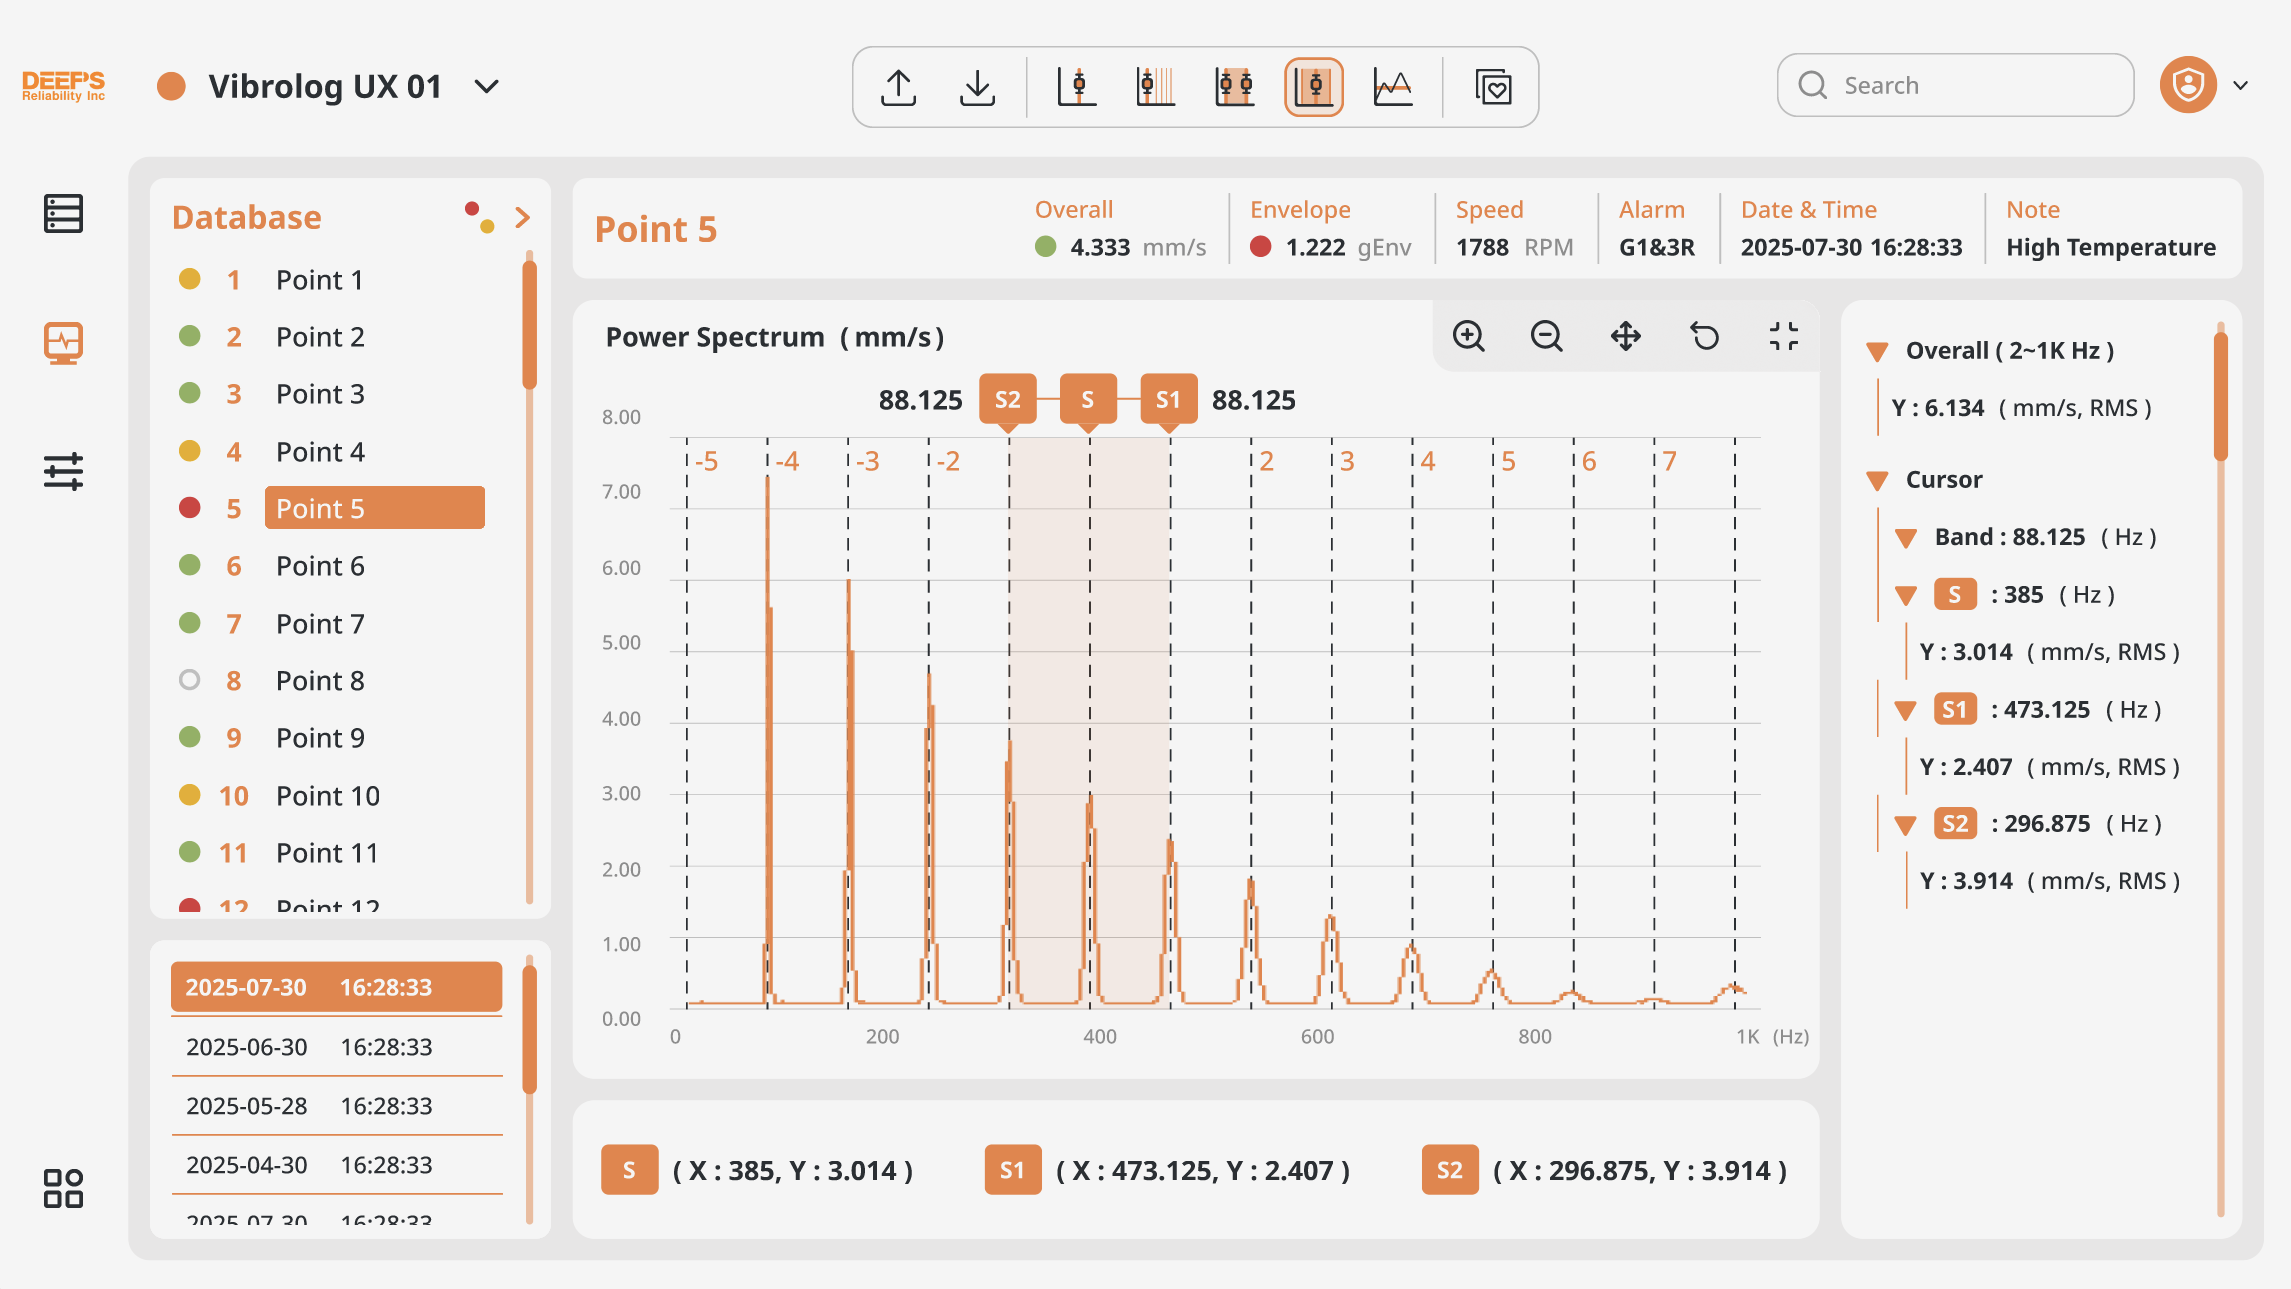The width and height of the screenshot is (2291, 1289).
Task: Collapse the S1 : 473.125 cursor entry
Action: (1906, 711)
